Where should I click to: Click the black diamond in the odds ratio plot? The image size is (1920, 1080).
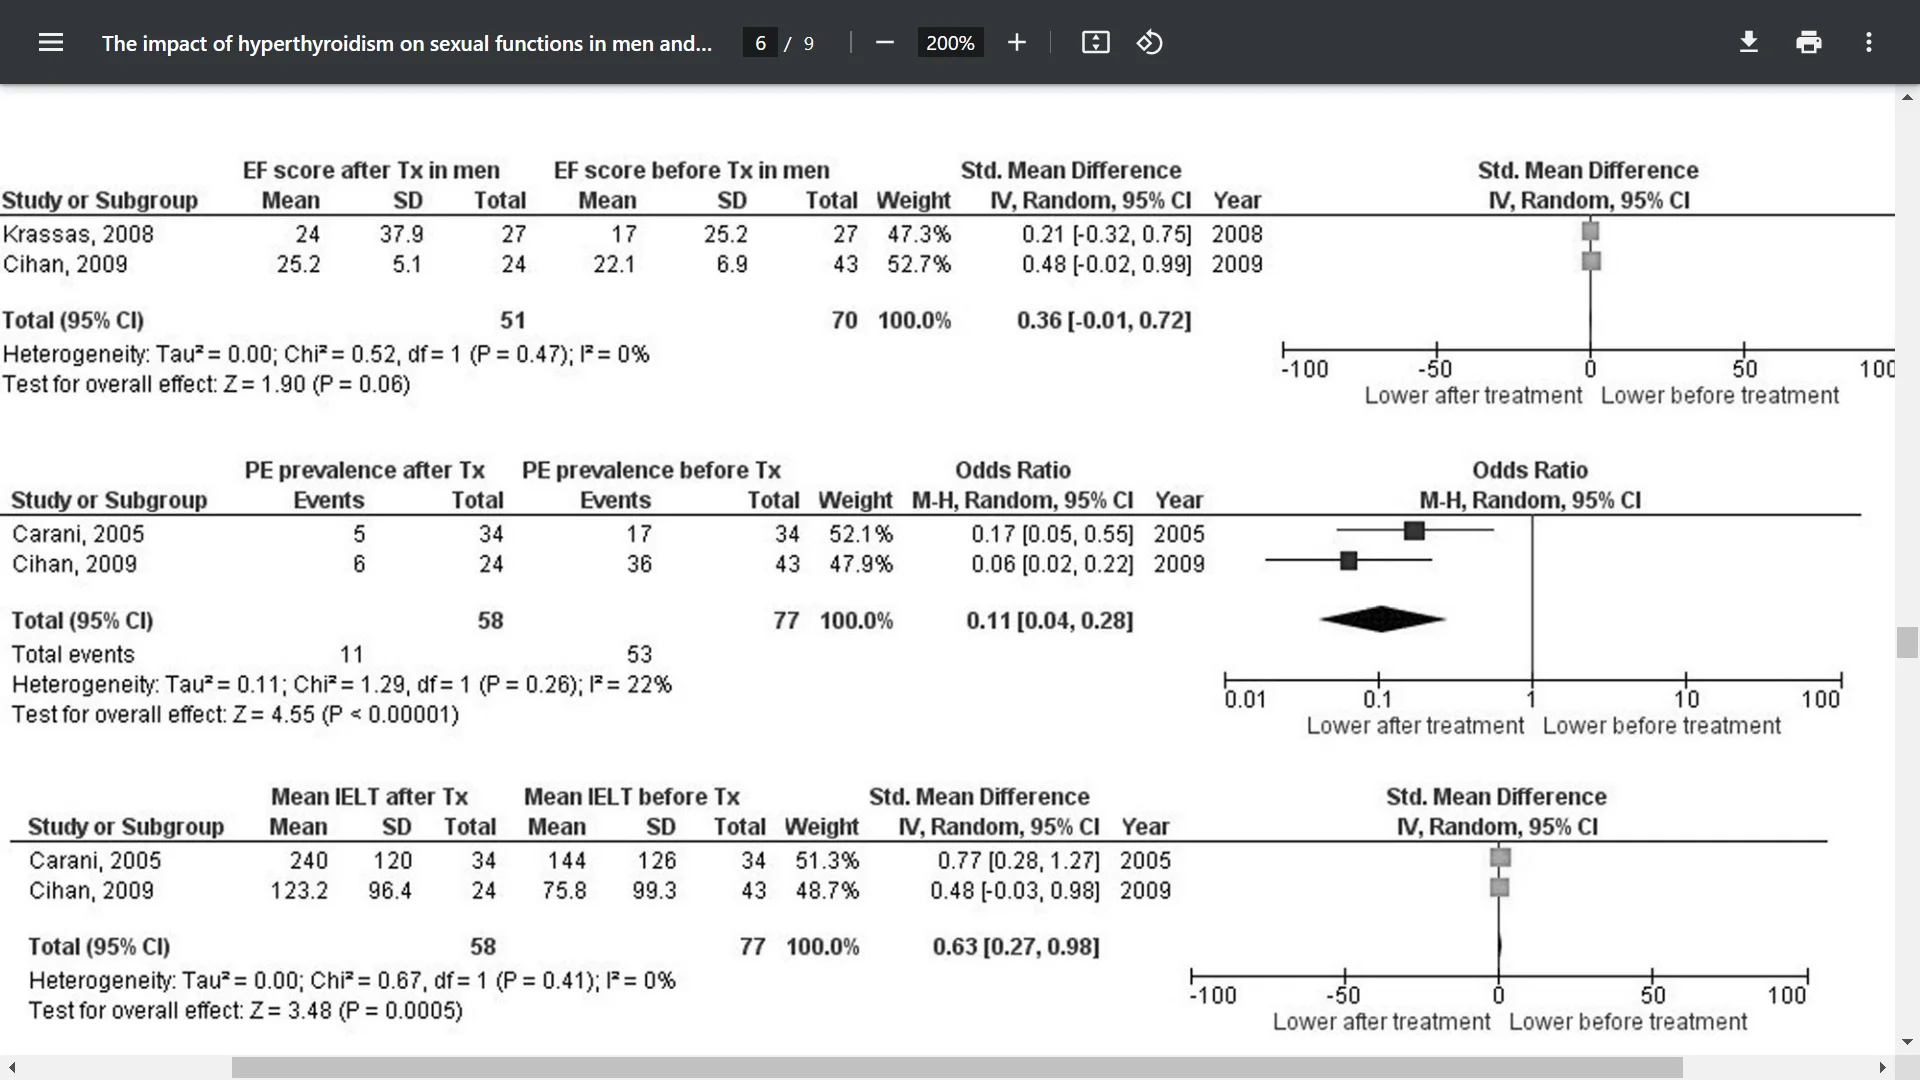point(1382,620)
